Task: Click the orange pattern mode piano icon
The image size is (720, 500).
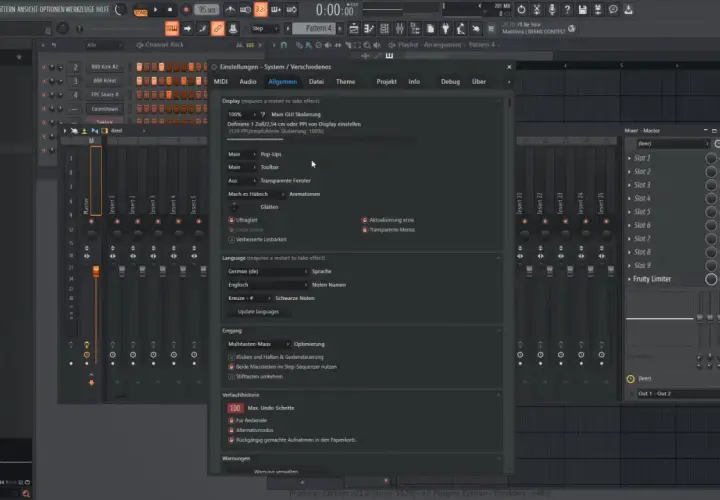Action: [x=172, y=28]
